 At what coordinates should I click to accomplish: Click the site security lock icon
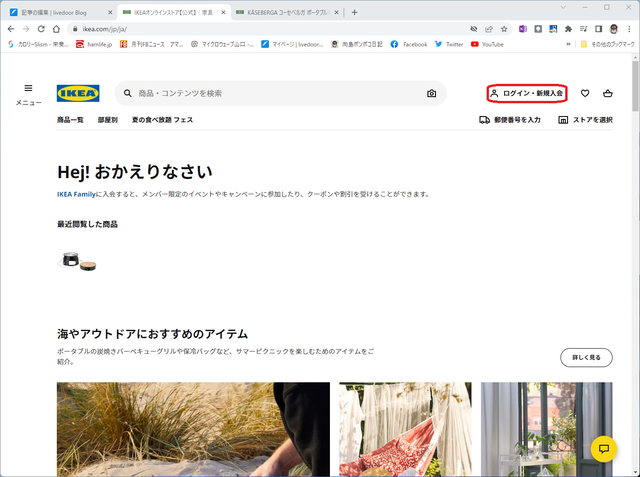[75, 29]
